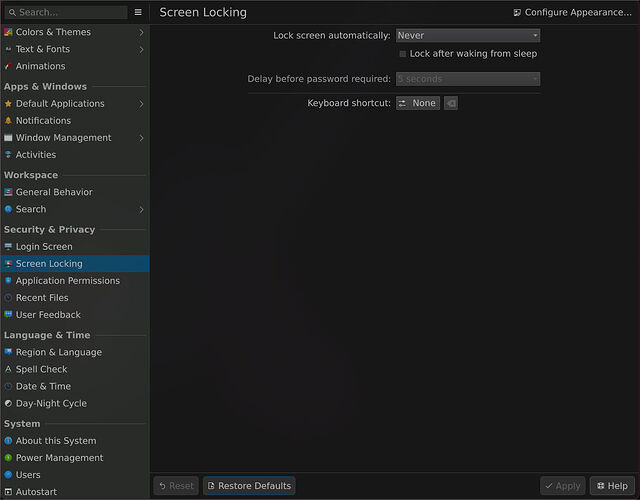The height and width of the screenshot is (500, 640).
Task: Click the Region & Language icon
Action: coord(8,352)
